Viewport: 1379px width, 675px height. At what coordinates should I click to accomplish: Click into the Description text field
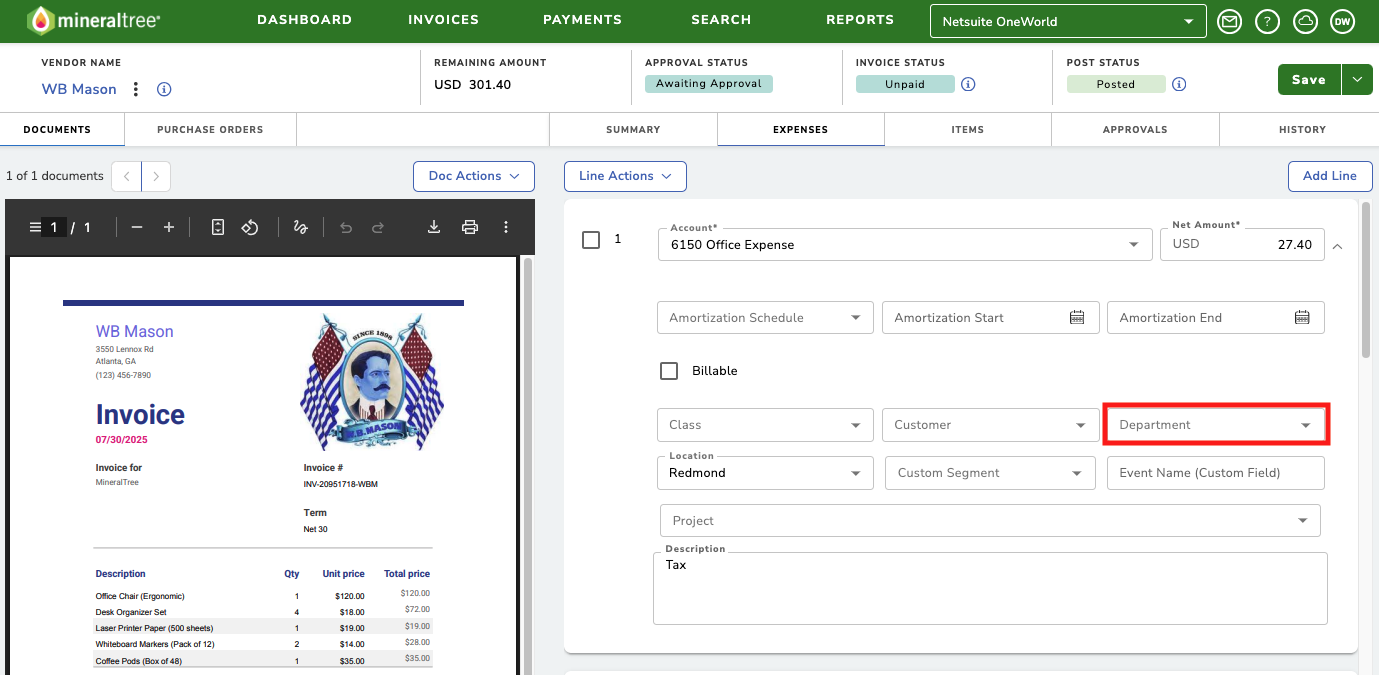[x=990, y=588]
